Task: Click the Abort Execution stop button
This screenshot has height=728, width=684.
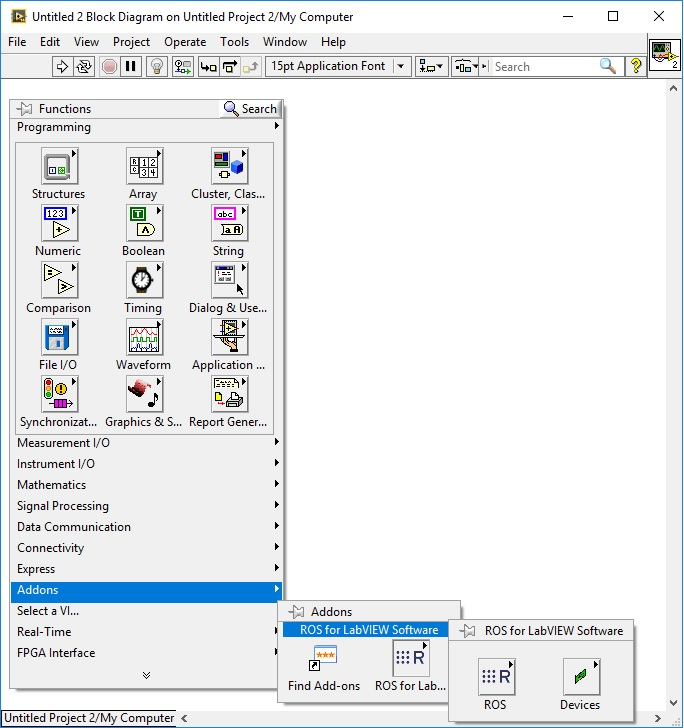Action: (109, 67)
